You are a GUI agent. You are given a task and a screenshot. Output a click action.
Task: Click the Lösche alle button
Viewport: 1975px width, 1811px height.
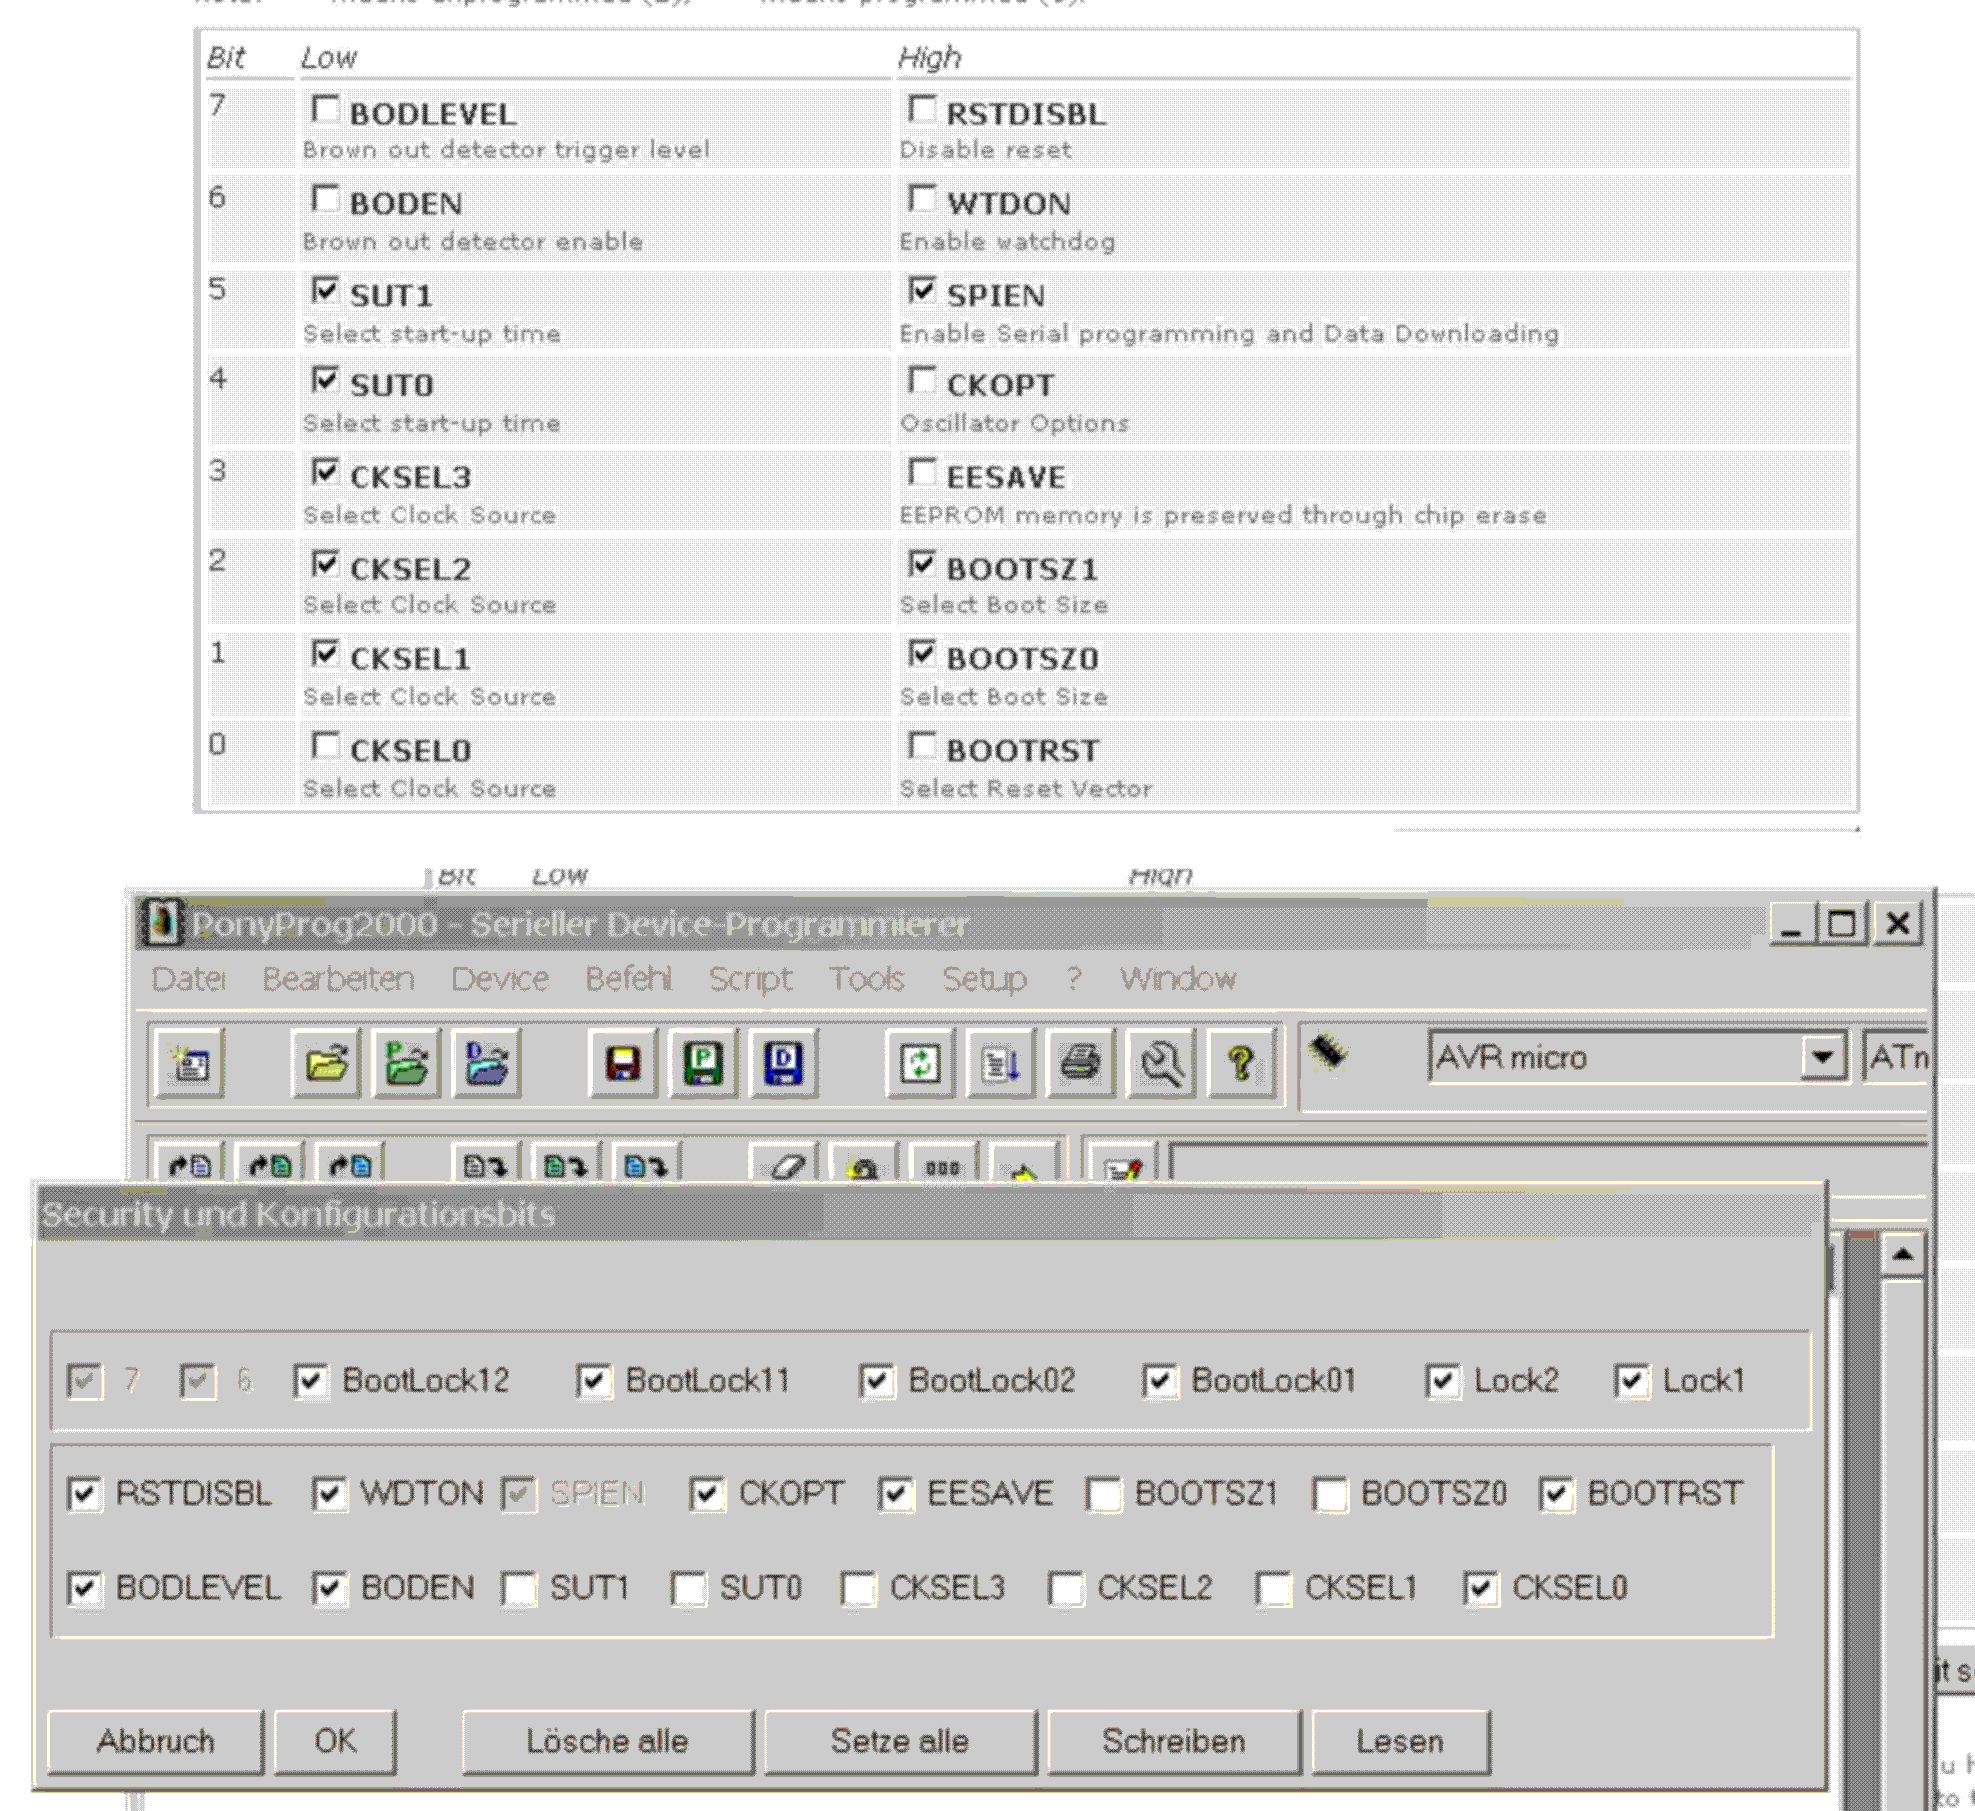(607, 1741)
